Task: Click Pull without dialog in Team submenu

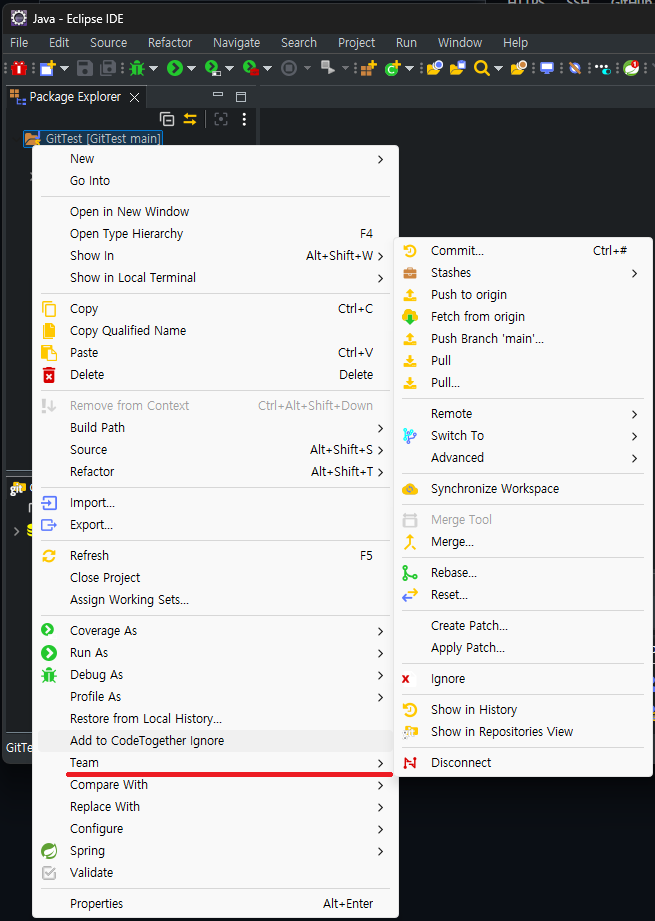Action: 523,361
